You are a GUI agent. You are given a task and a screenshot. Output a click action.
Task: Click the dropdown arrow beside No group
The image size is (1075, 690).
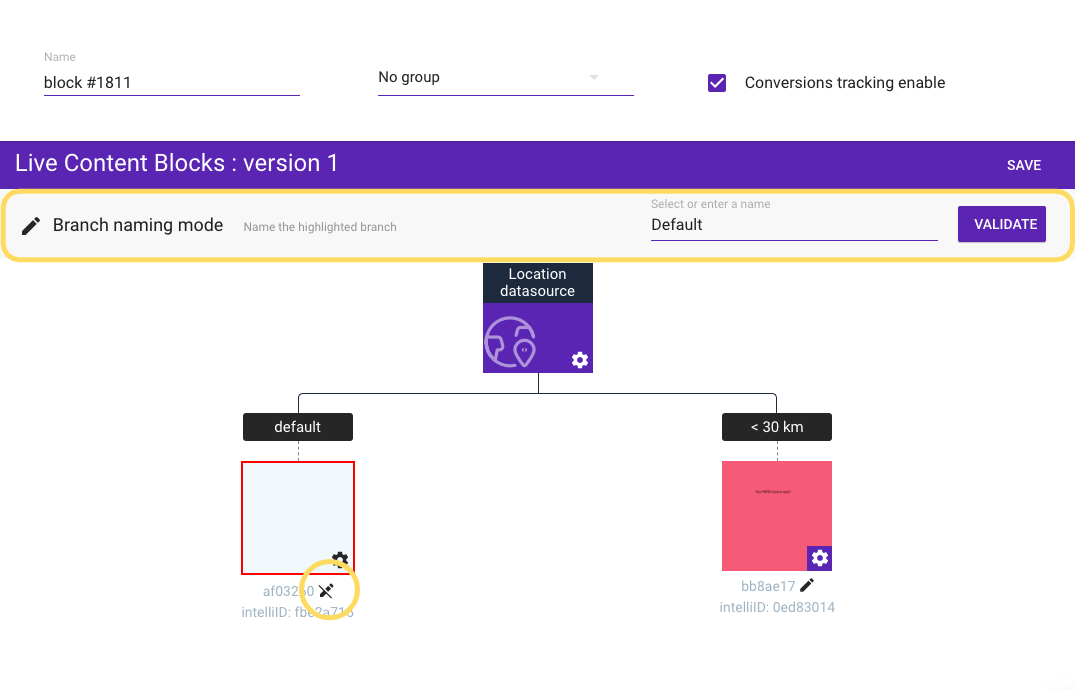click(593, 78)
